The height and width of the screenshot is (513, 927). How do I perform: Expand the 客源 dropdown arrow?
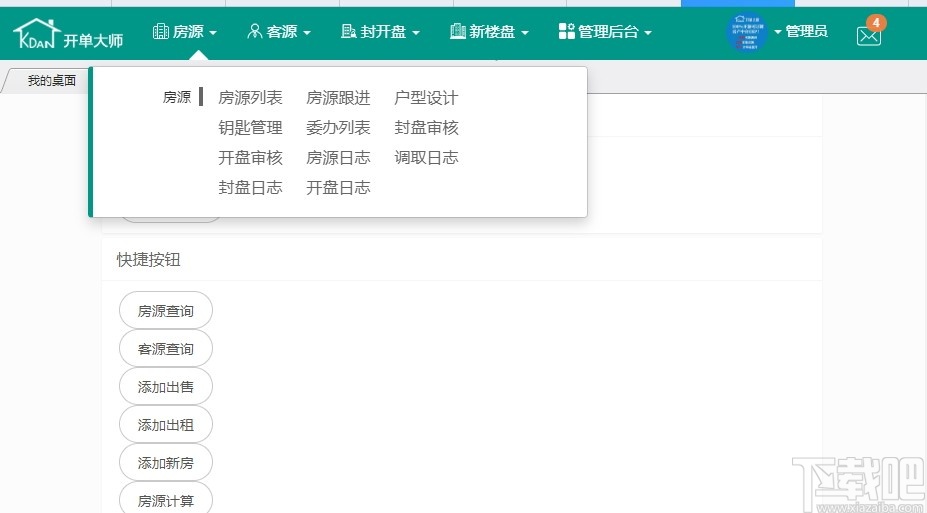pyautogui.click(x=307, y=33)
